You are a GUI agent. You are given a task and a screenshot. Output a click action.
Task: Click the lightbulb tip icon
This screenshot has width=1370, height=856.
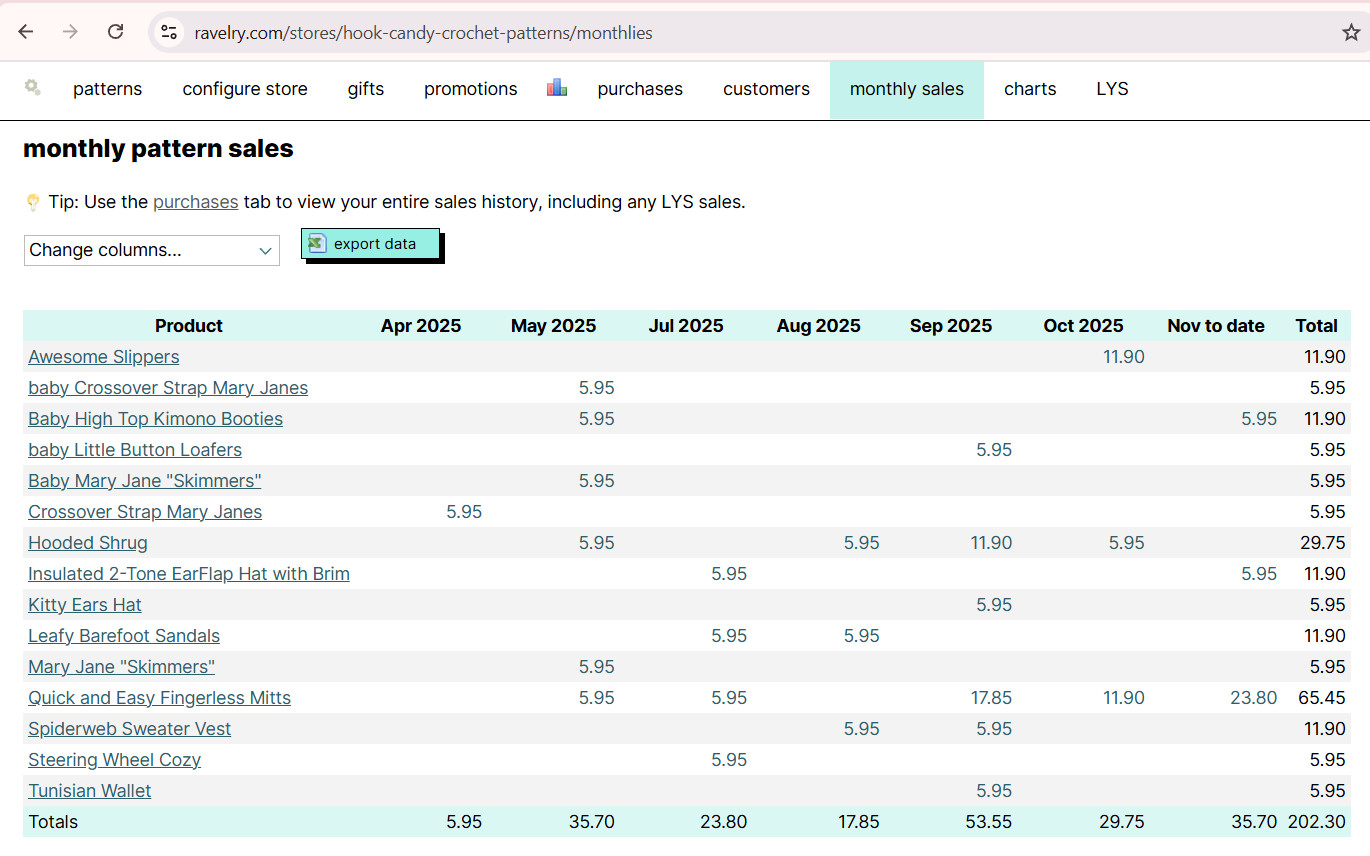(33, 203)
